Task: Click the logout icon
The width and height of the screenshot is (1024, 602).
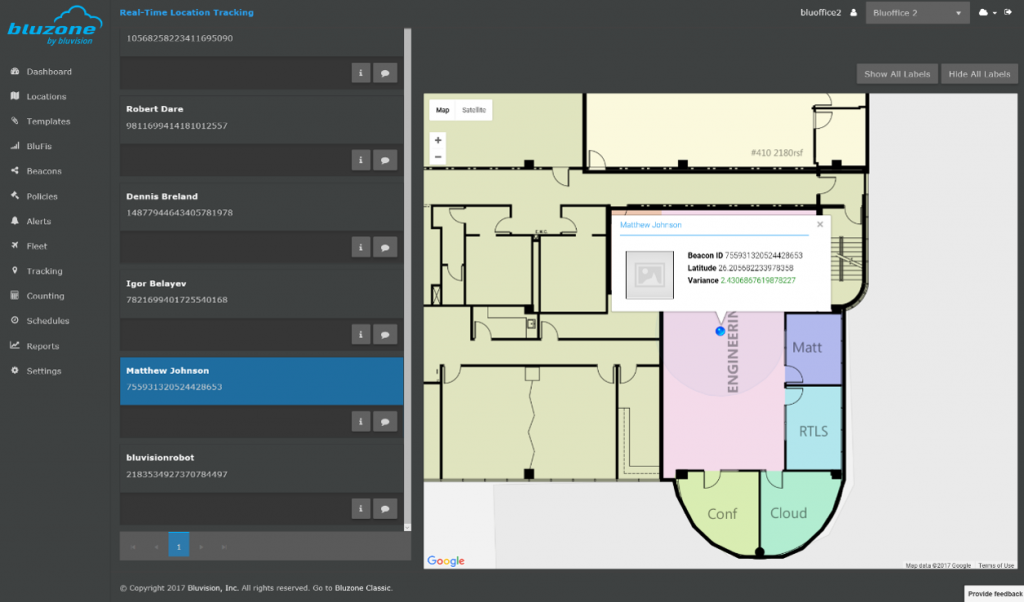Action: click(1008, 12)
